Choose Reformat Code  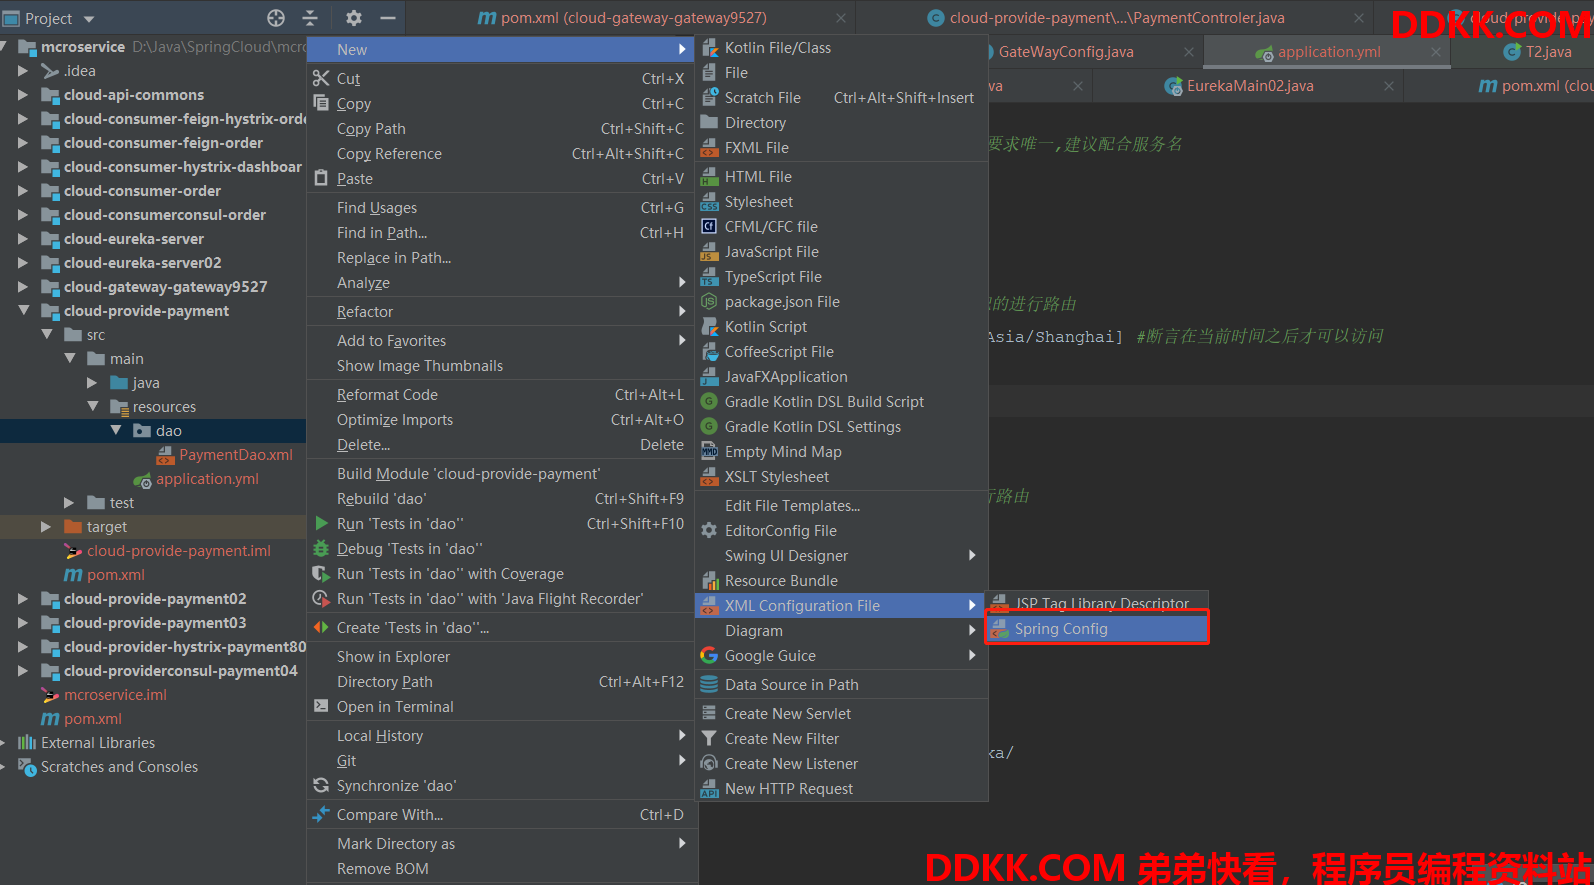500,394
